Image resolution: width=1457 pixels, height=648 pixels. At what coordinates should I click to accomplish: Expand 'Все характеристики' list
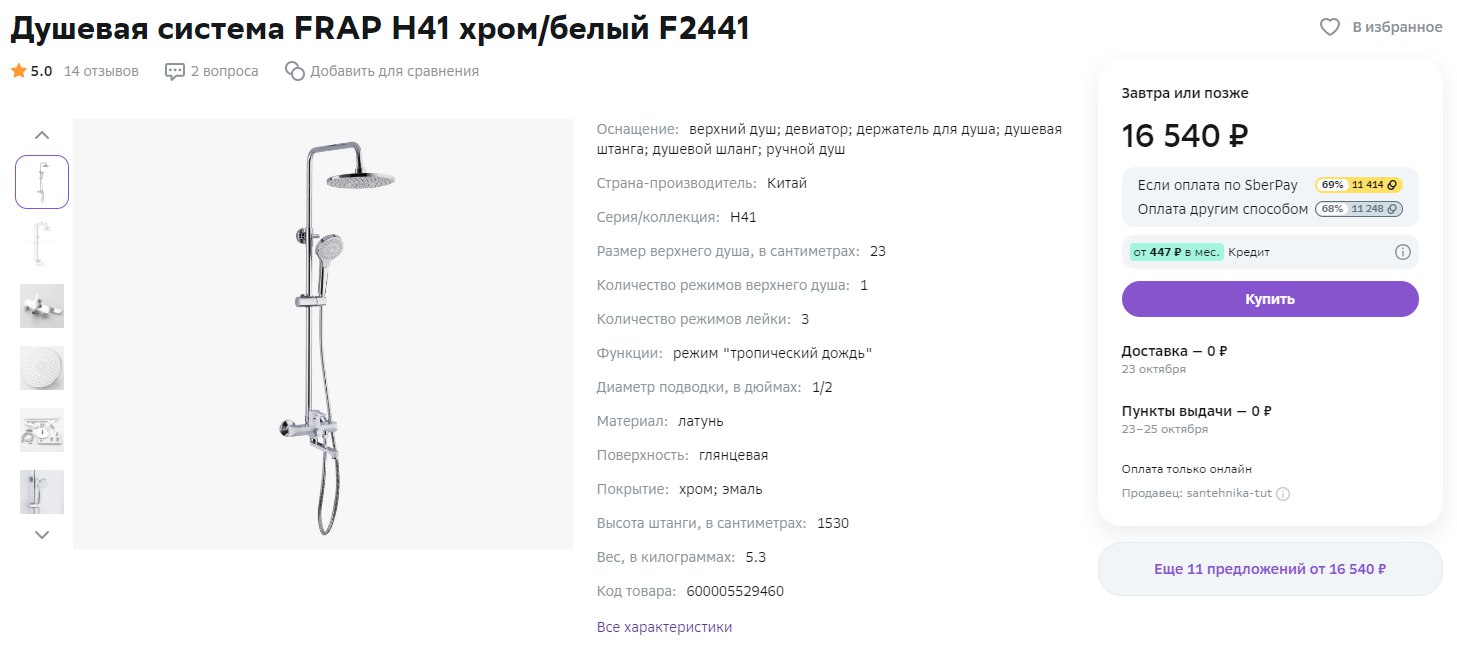click(x=664, y=627)
